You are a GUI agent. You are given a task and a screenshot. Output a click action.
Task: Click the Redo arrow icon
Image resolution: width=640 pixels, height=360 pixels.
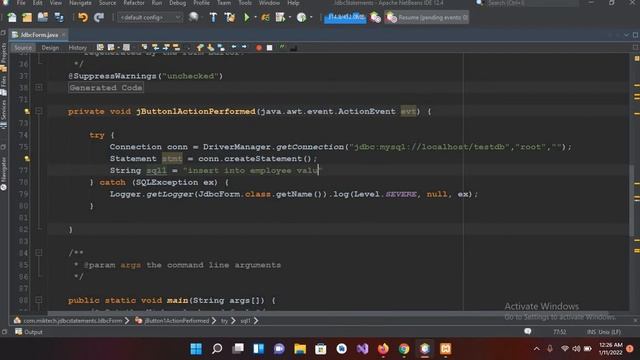point(99,17)
